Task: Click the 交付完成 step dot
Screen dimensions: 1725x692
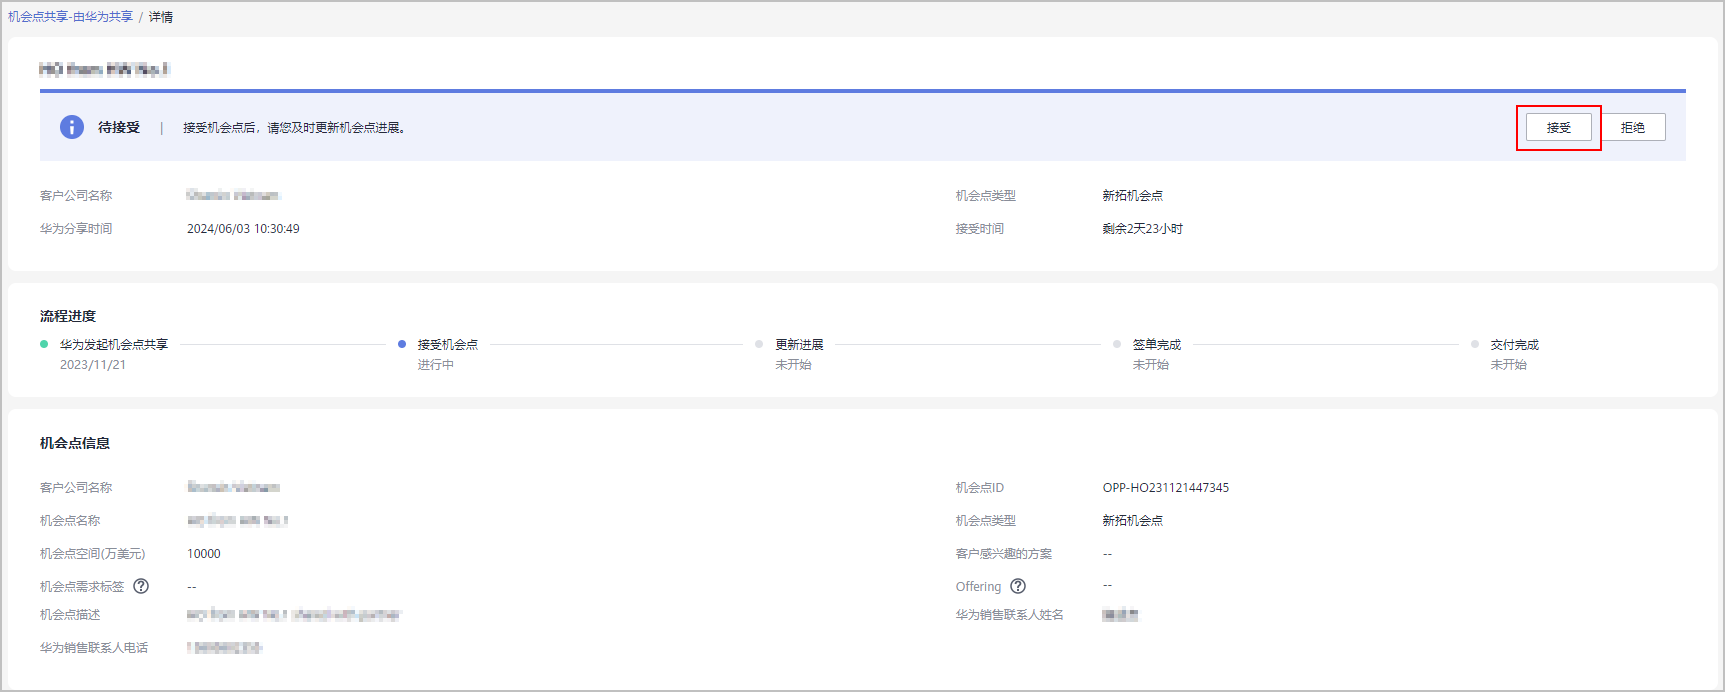Action: coord(1475,344)
